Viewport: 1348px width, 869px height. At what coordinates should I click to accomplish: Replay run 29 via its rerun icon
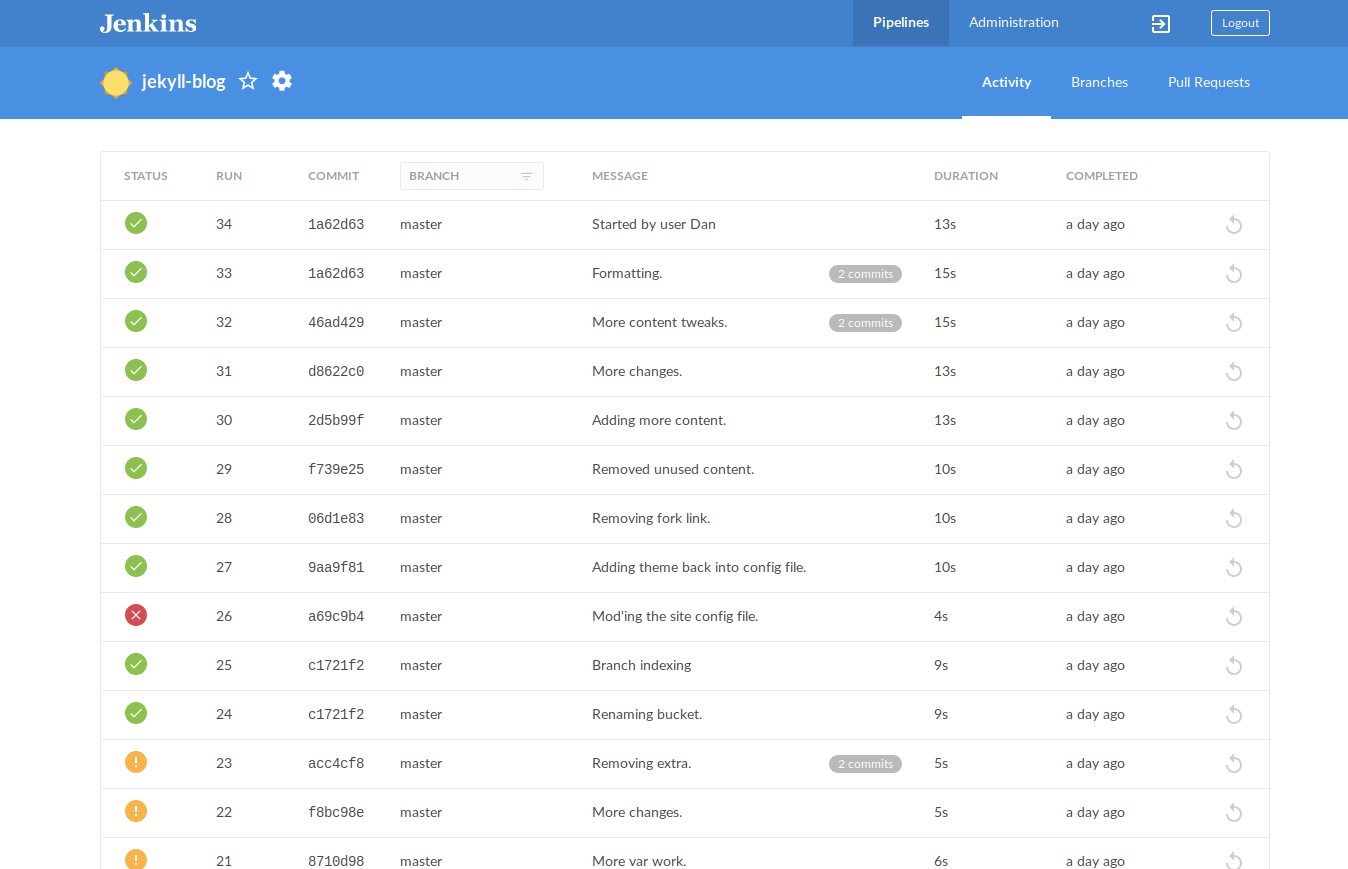click(1234, 470)
